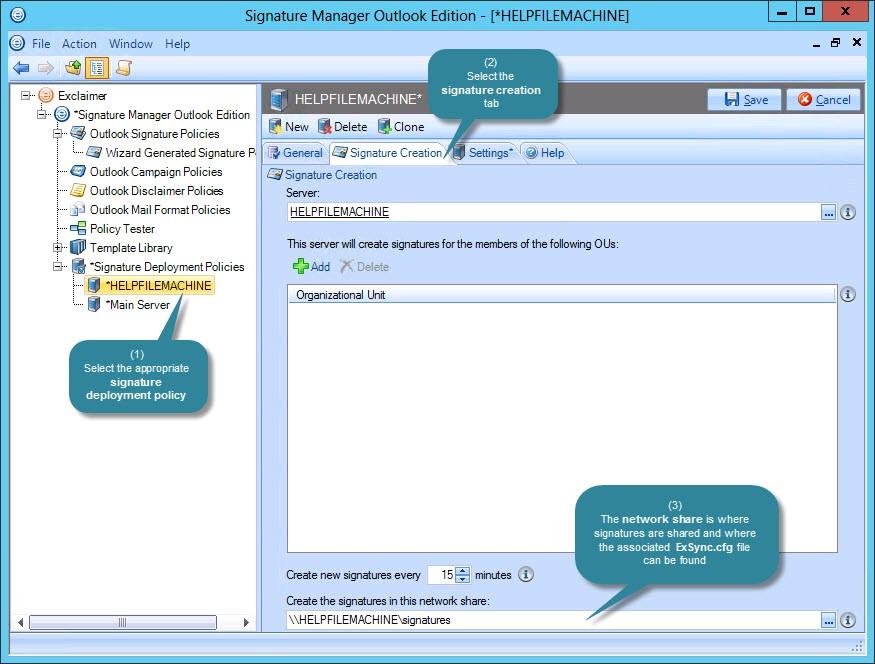
Task: Show info for Organizational Unit list
Action: [x=848, y=294]
